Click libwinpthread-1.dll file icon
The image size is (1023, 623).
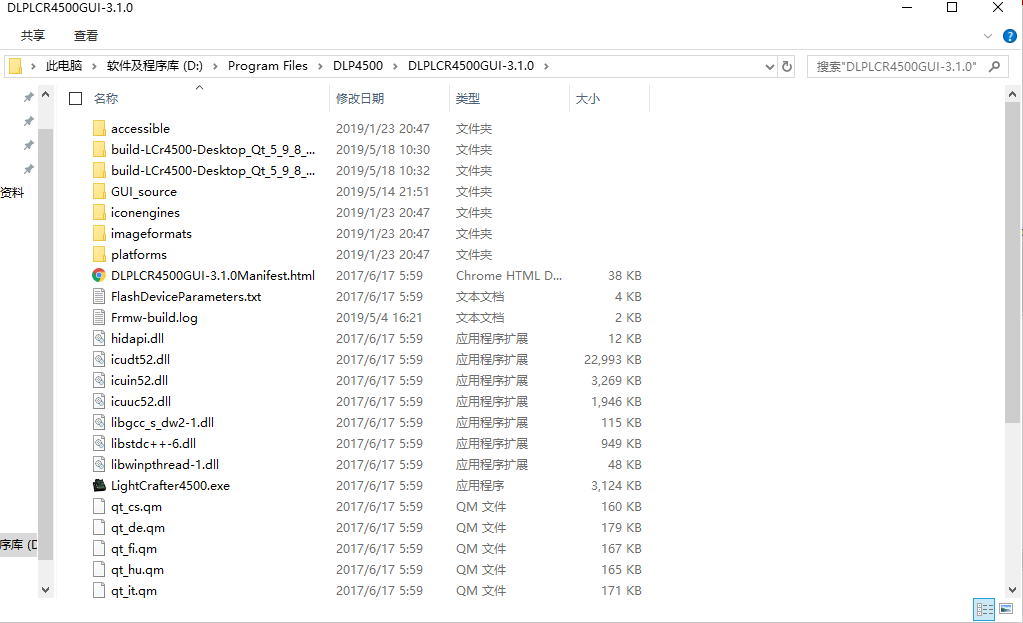pos(99,464)
